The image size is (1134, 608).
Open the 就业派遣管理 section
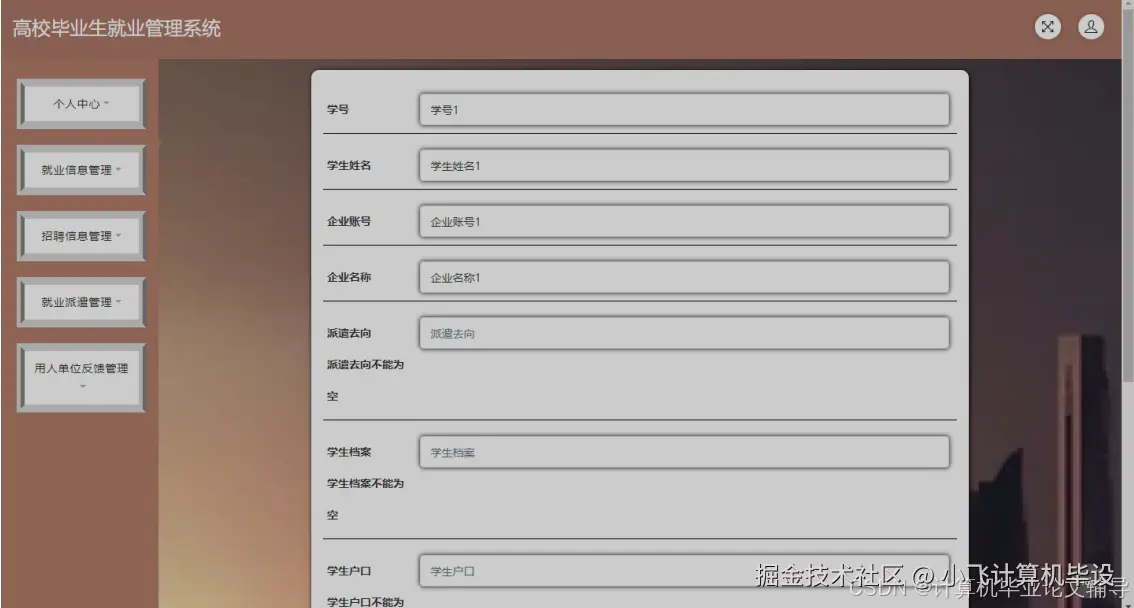pyautogui.click(x=80, y=301)
